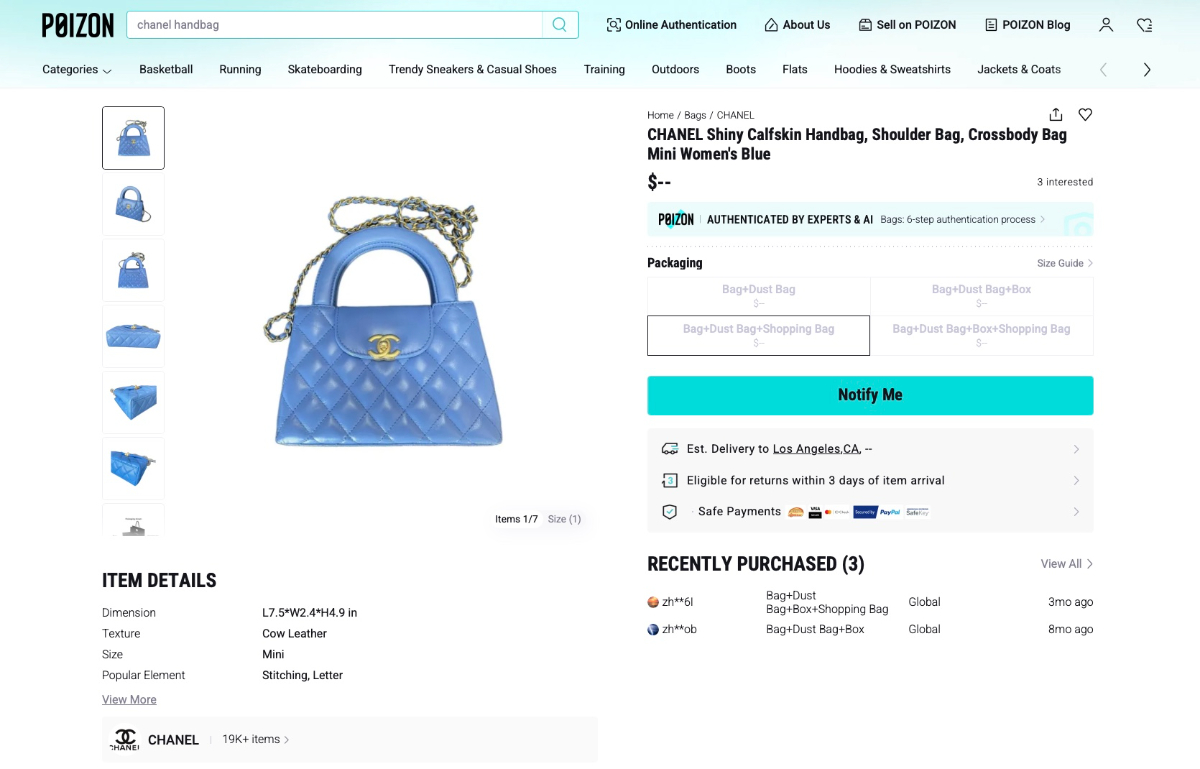
Task: Expand the Categories dropdown
Action: point(77,69)
